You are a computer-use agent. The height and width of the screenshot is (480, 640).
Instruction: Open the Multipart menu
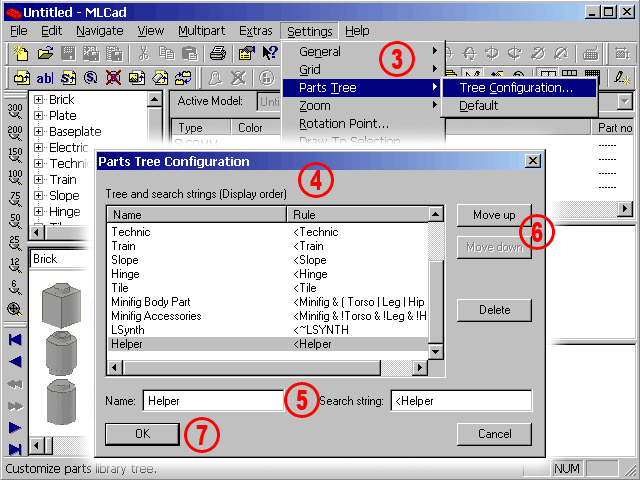(202, 31)
